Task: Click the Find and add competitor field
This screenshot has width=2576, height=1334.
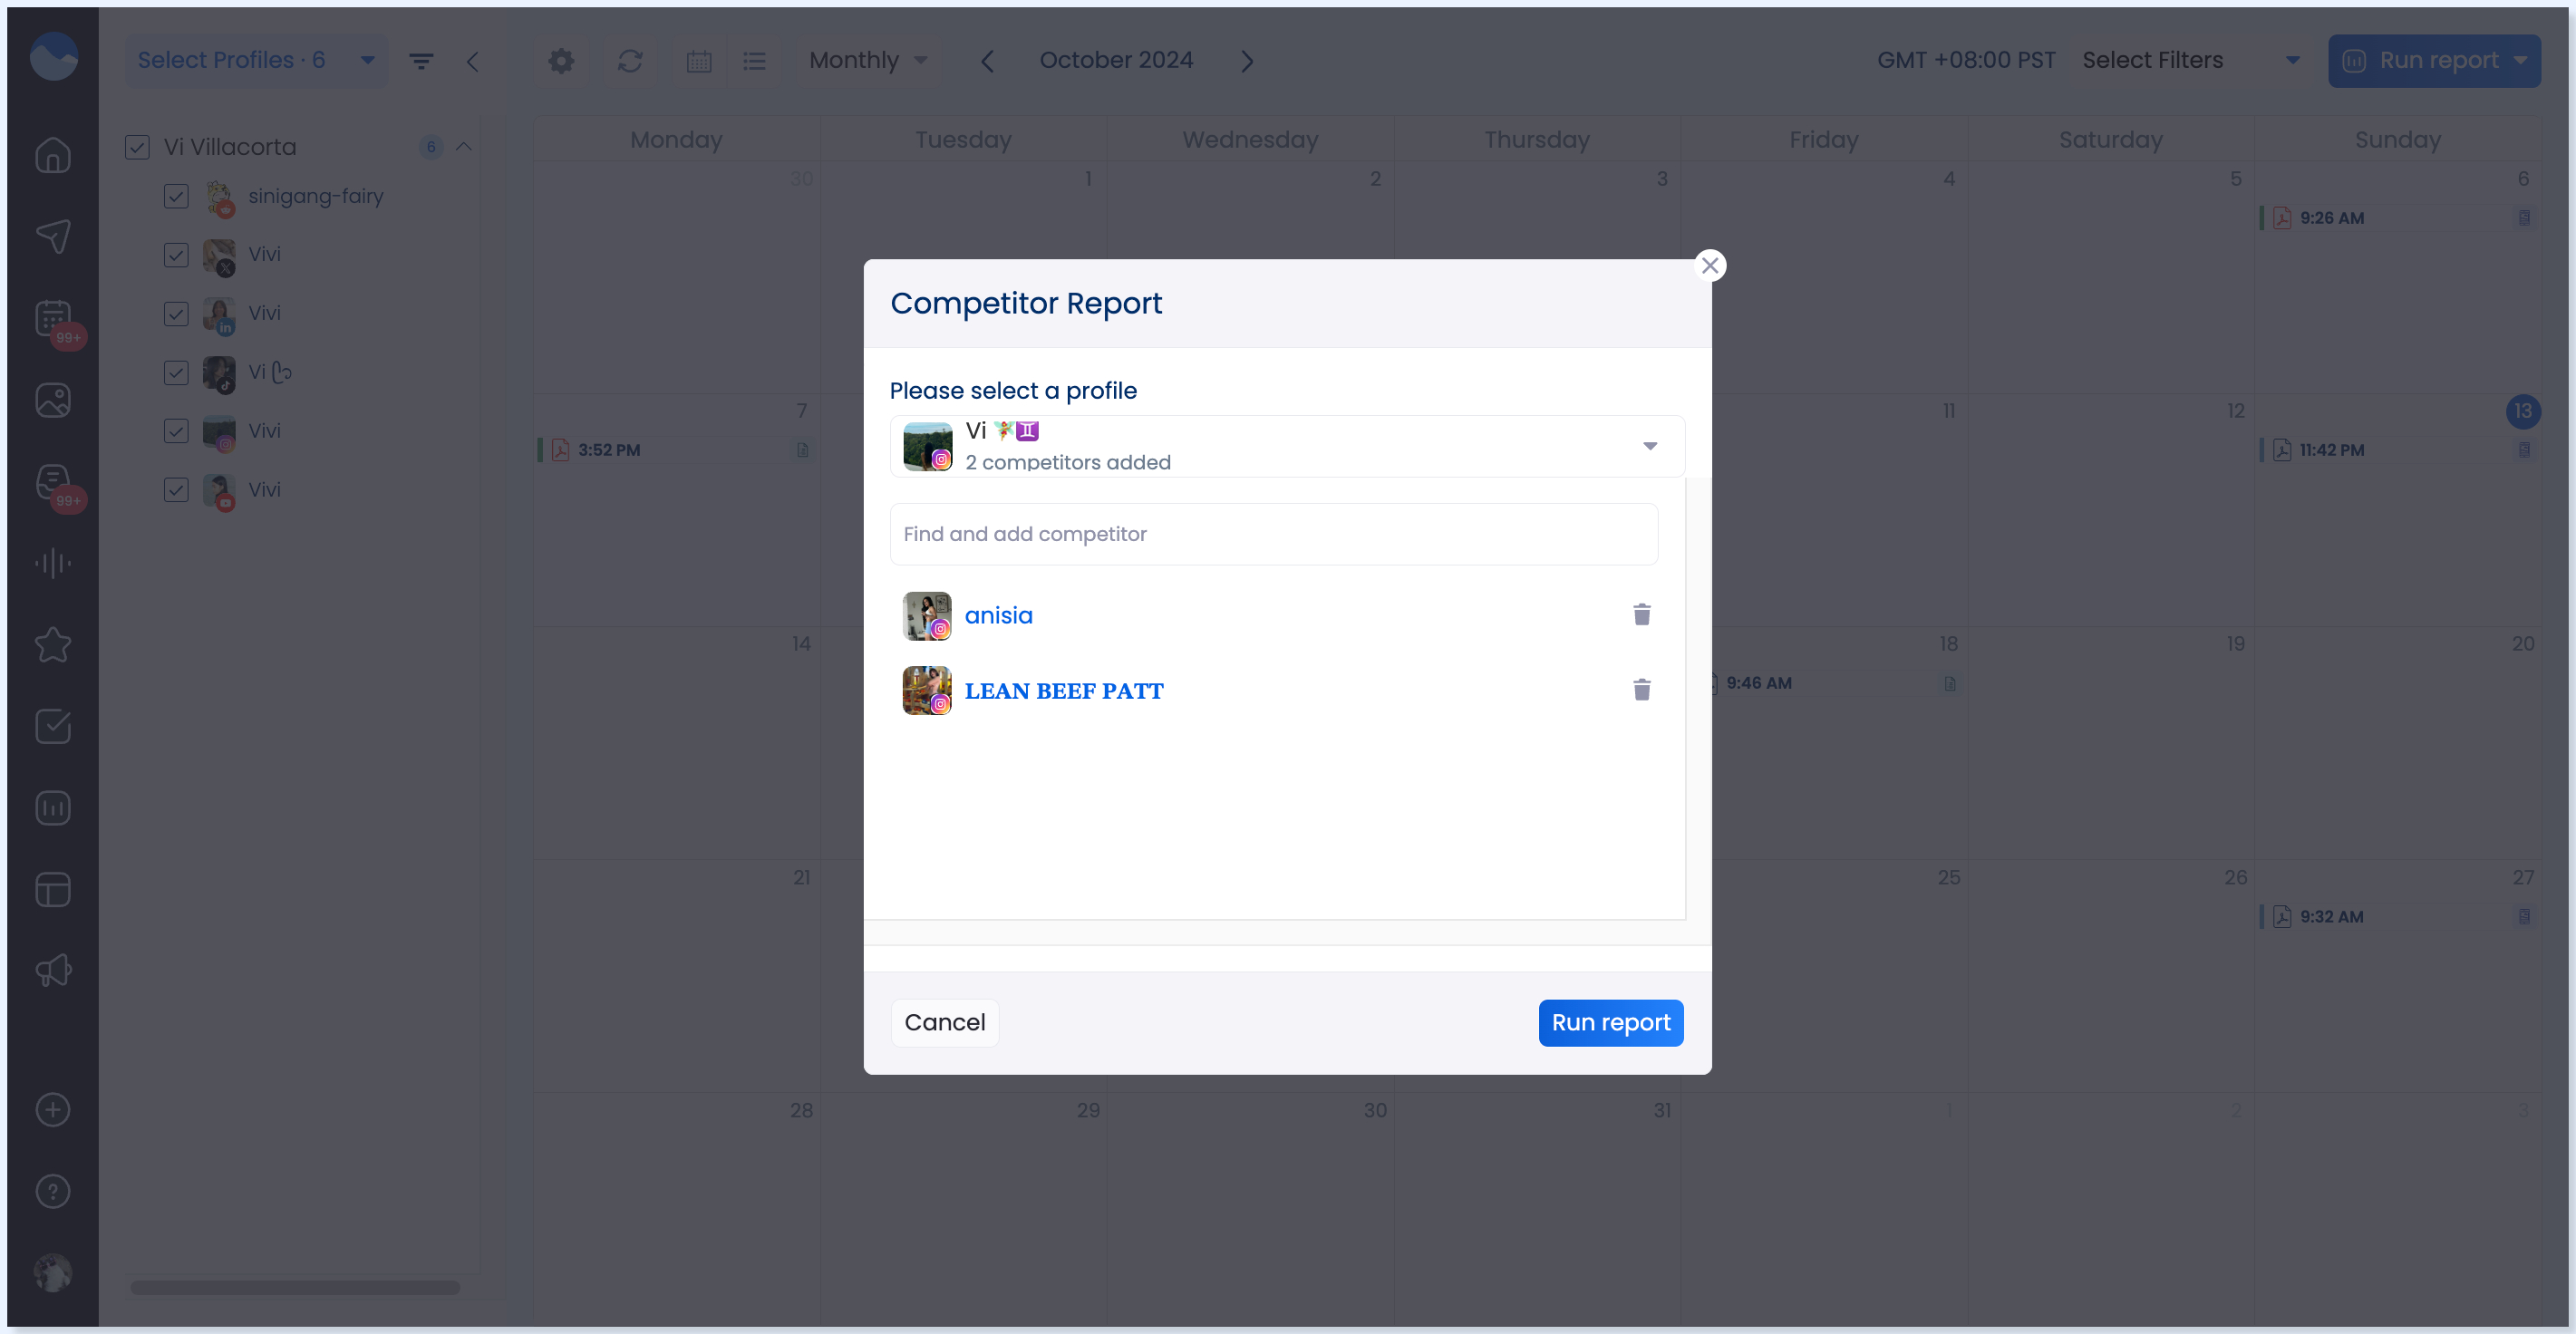Action: click(x=1273, y=533)
